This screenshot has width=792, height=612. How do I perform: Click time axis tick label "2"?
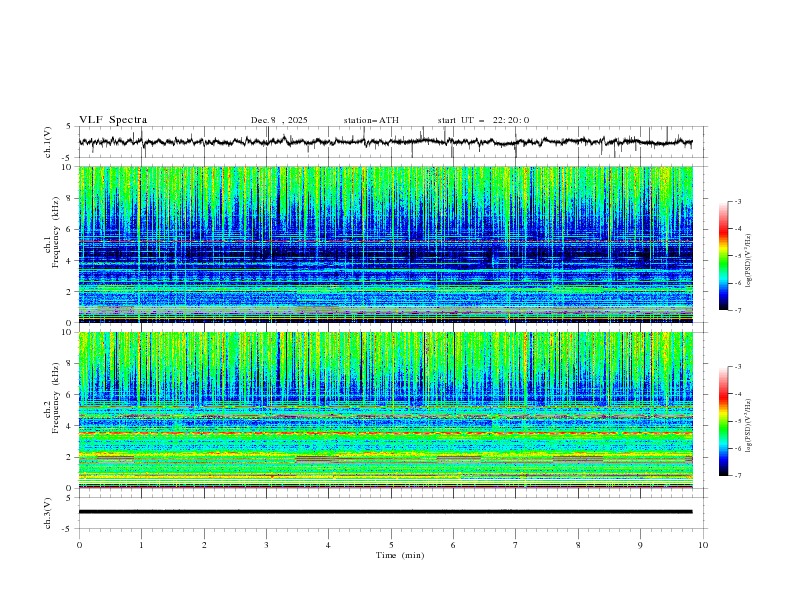tap(204, 545)
